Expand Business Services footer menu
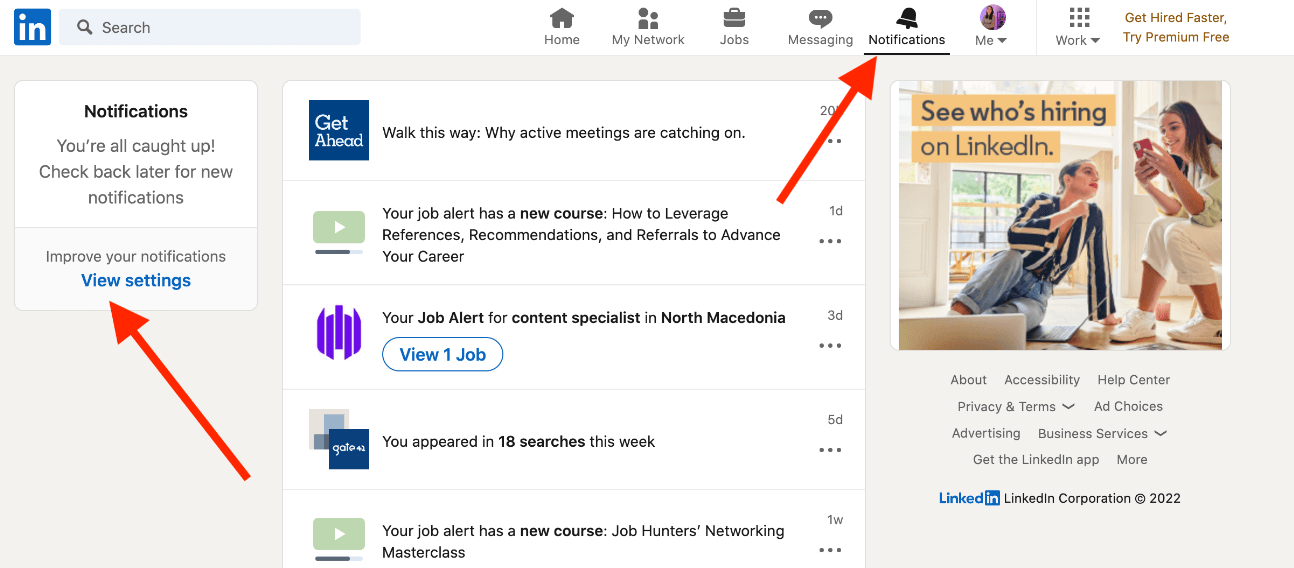 click(1103, 433)
